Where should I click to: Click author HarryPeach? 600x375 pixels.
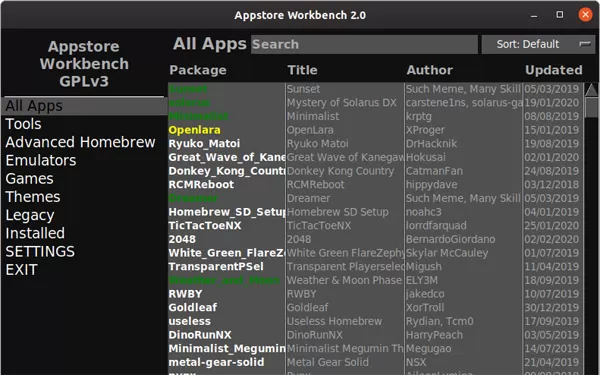pyautogui.click(x=434, y=335)
